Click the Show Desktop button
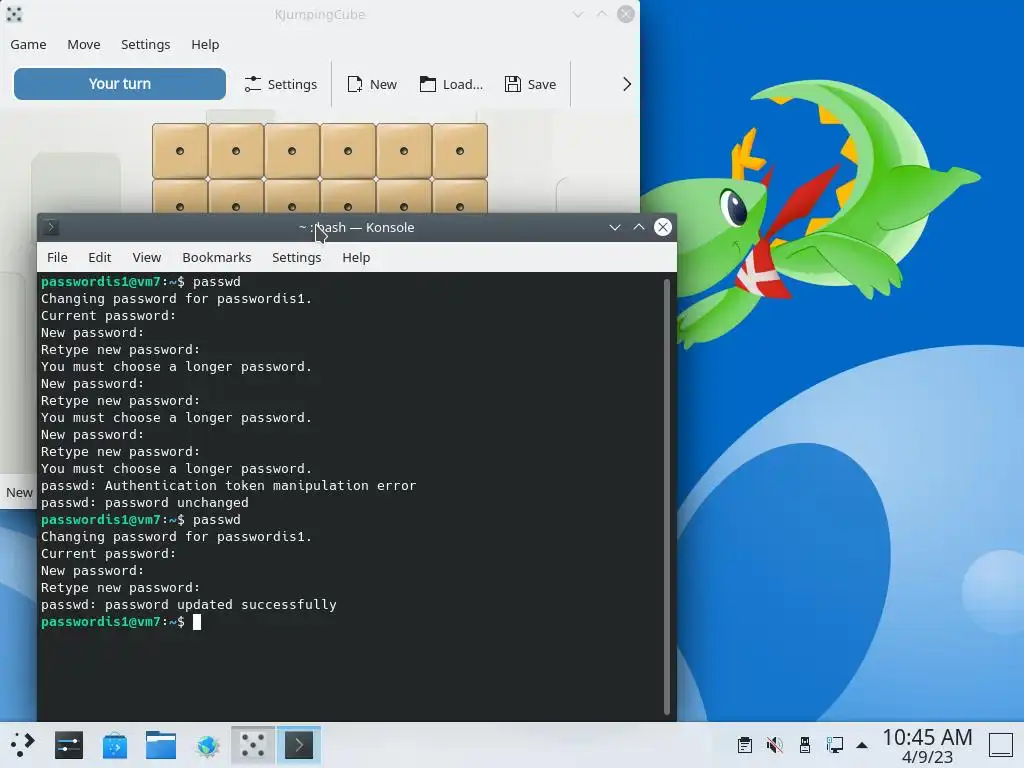The height and width of the screenshot is (768, 1024). [1000, 745]
